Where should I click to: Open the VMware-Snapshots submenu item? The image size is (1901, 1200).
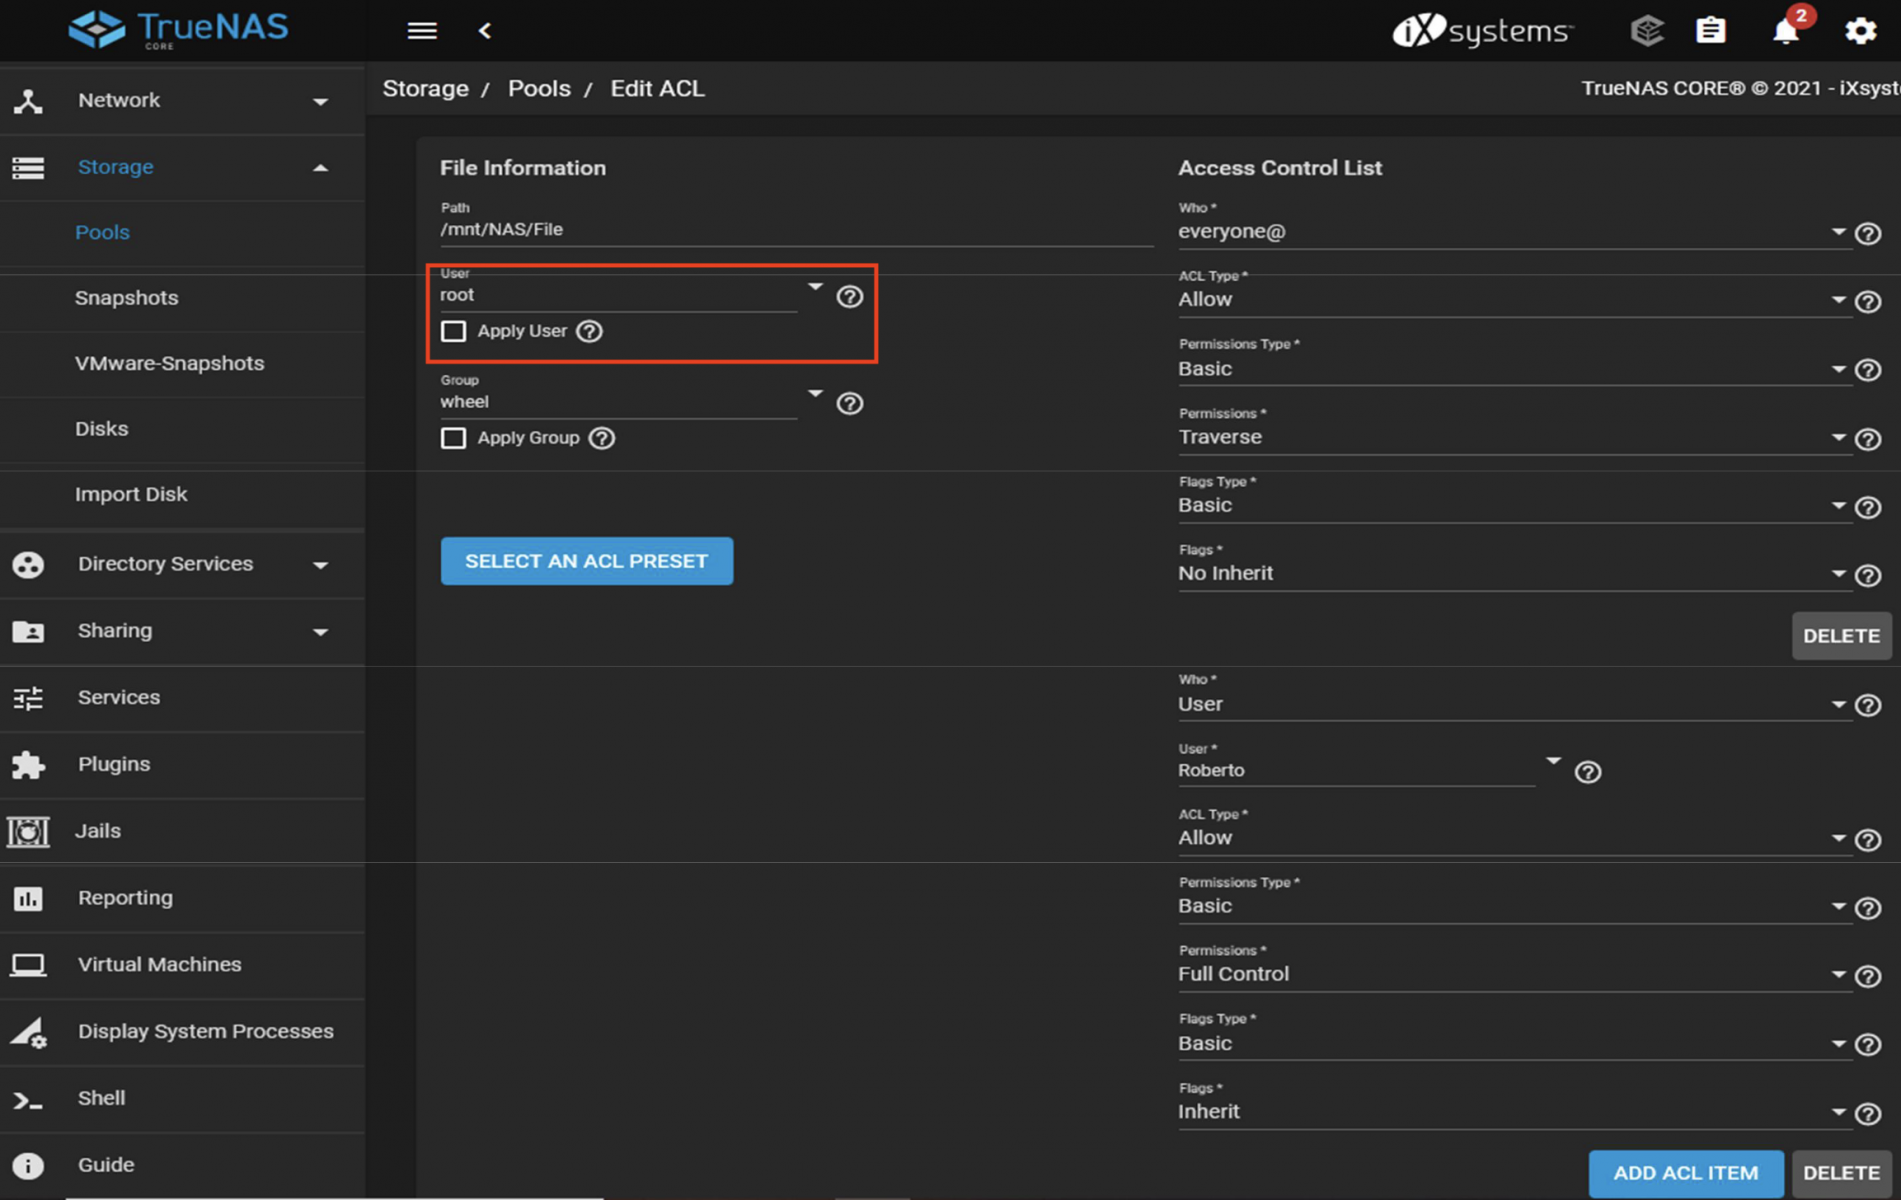click(182, 364)
